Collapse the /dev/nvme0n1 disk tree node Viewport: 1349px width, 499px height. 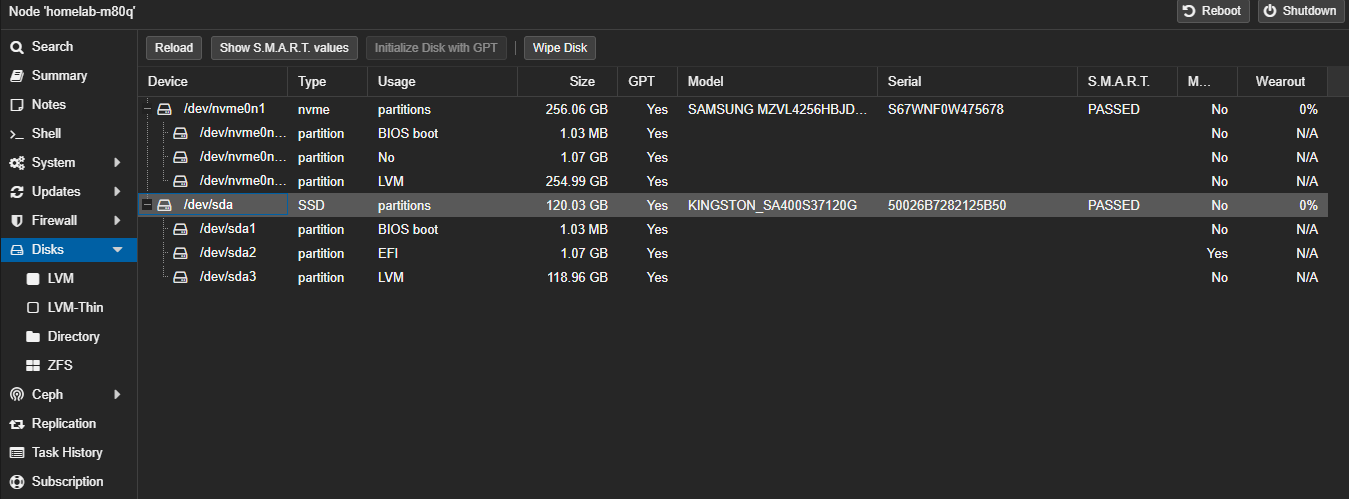[x=148, y=109]
